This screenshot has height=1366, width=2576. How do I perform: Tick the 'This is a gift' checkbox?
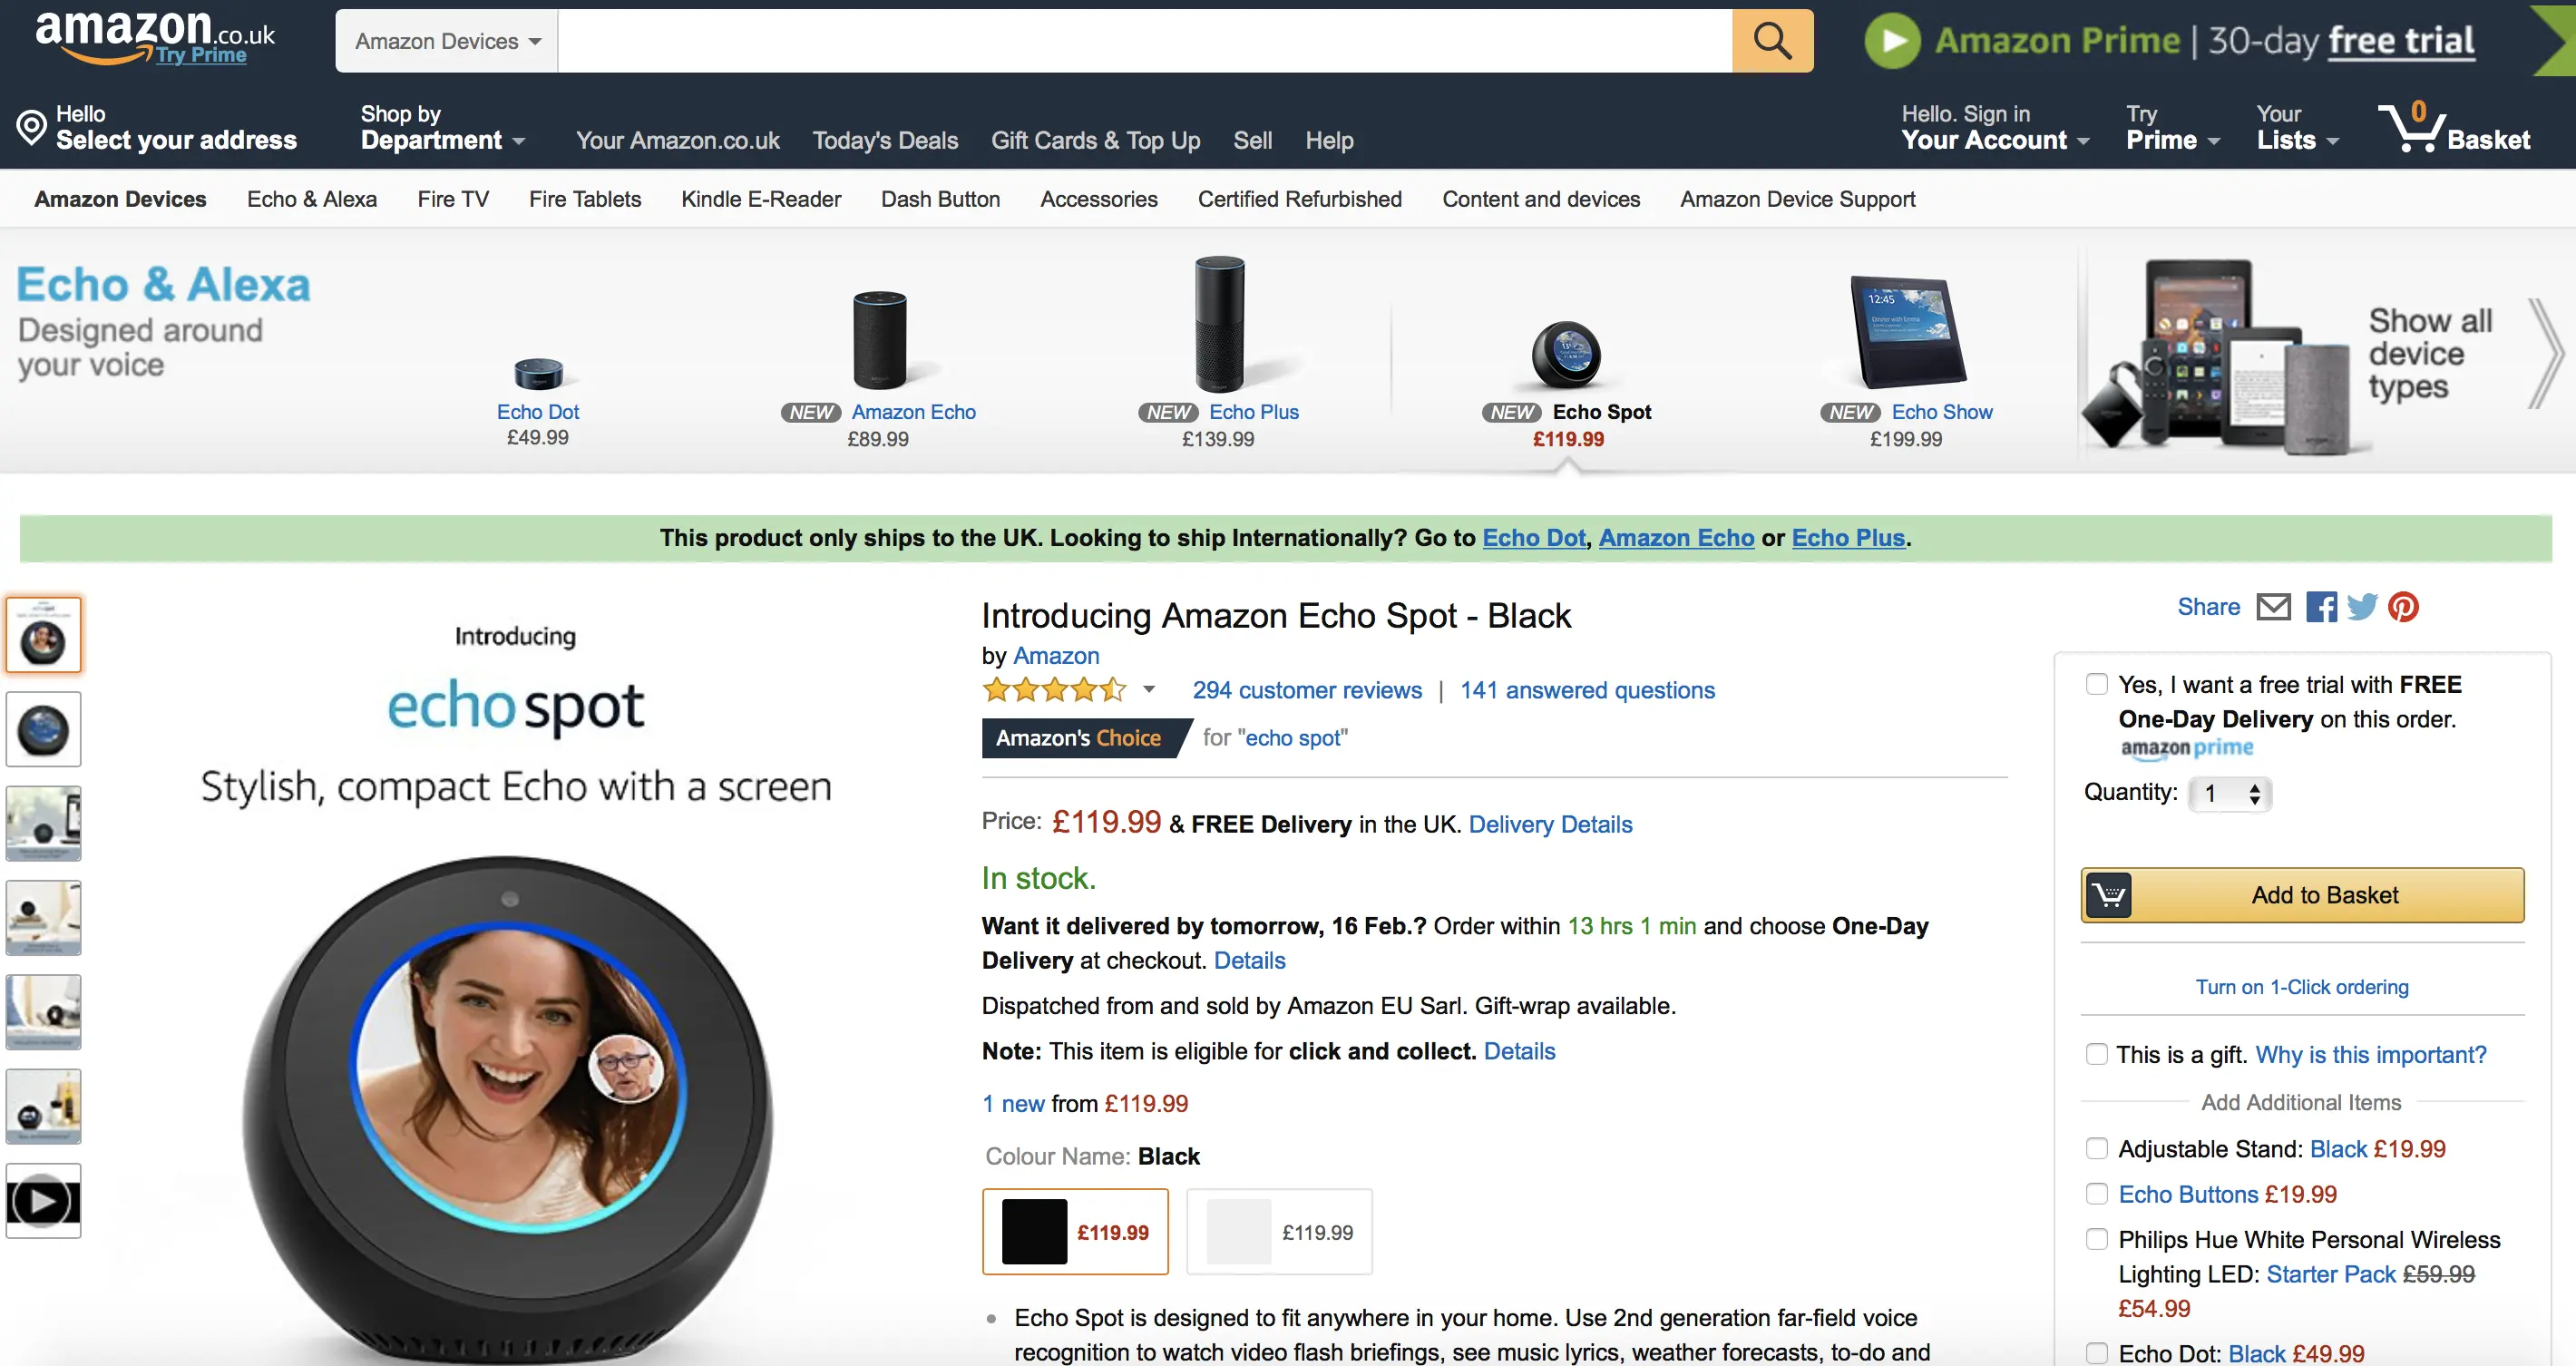point(2096,1054)
